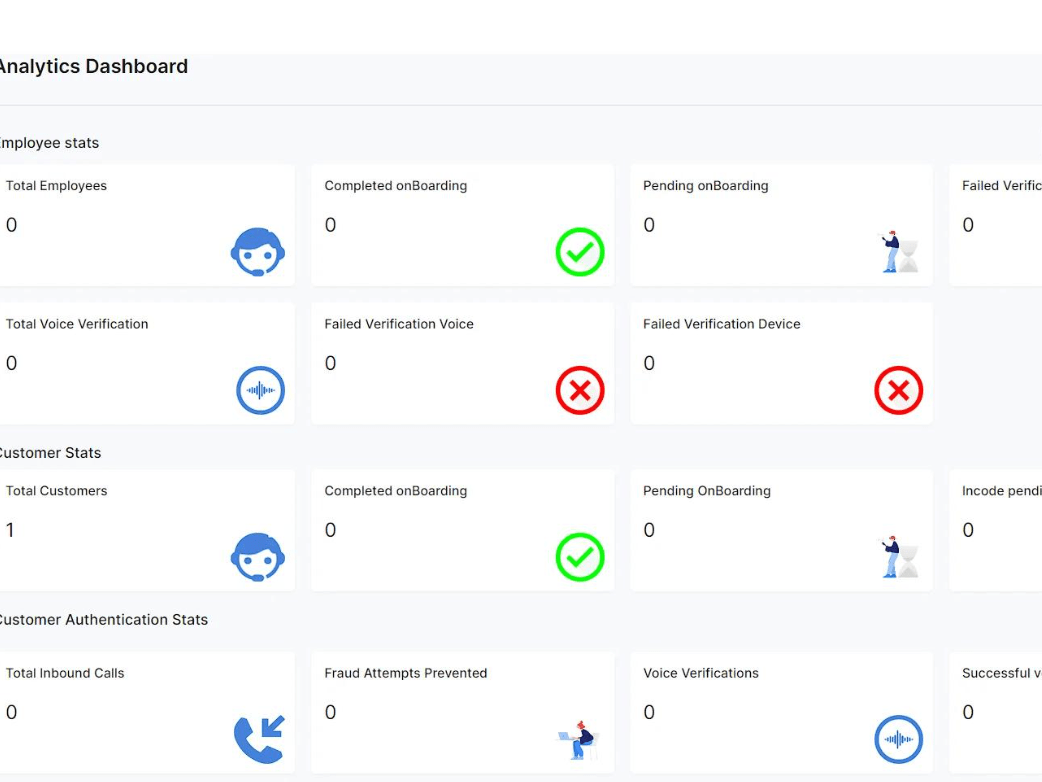Click the hourglass figure in Employee Pending onBoarding
Screen dimensions: 1042x782
point(899,252)
